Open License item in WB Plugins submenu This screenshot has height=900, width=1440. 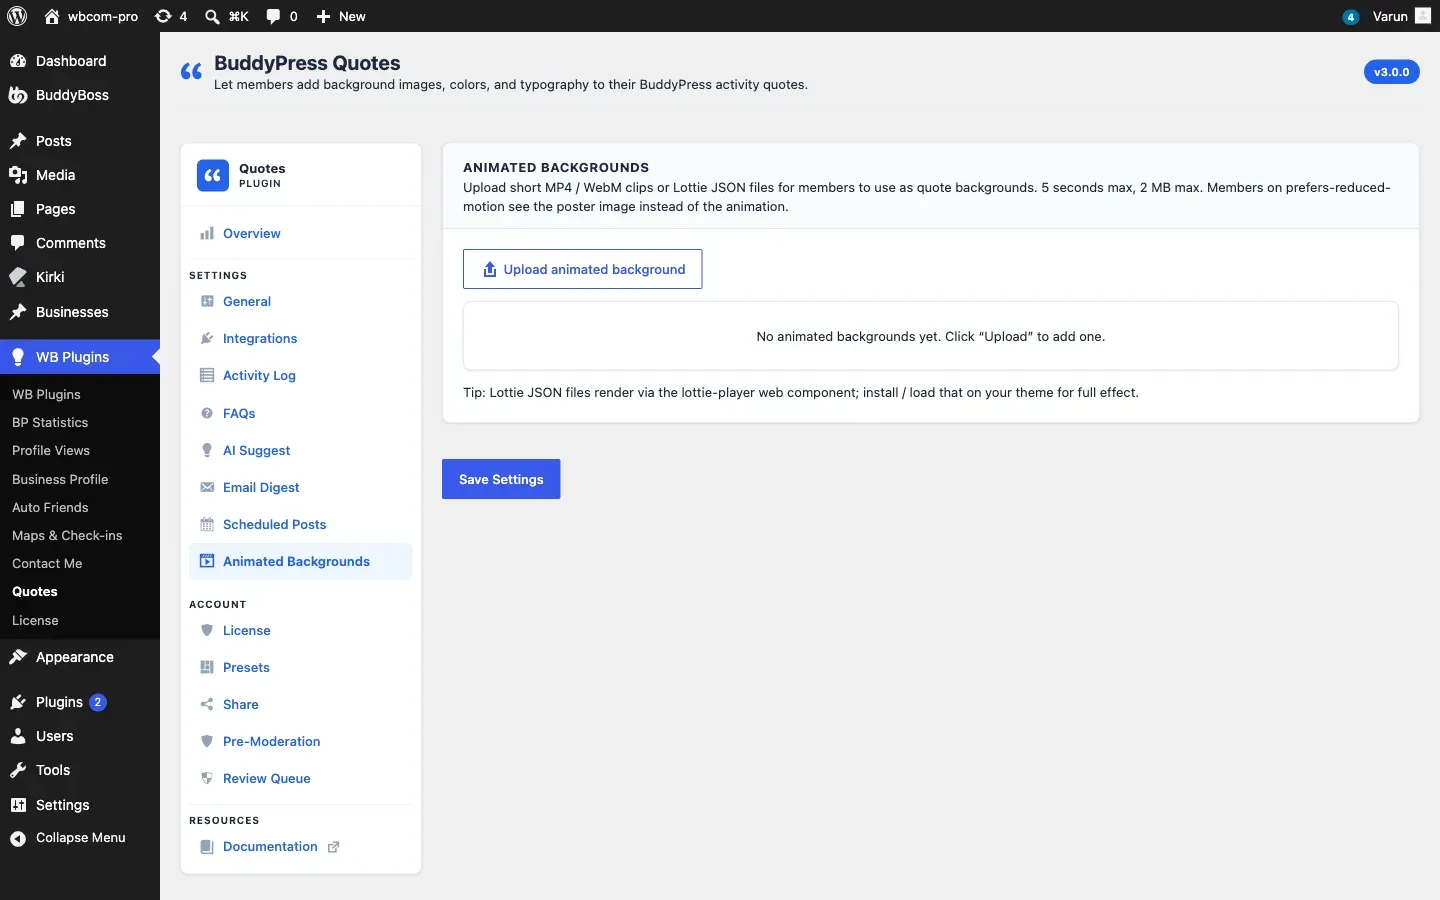click(35, 620)
